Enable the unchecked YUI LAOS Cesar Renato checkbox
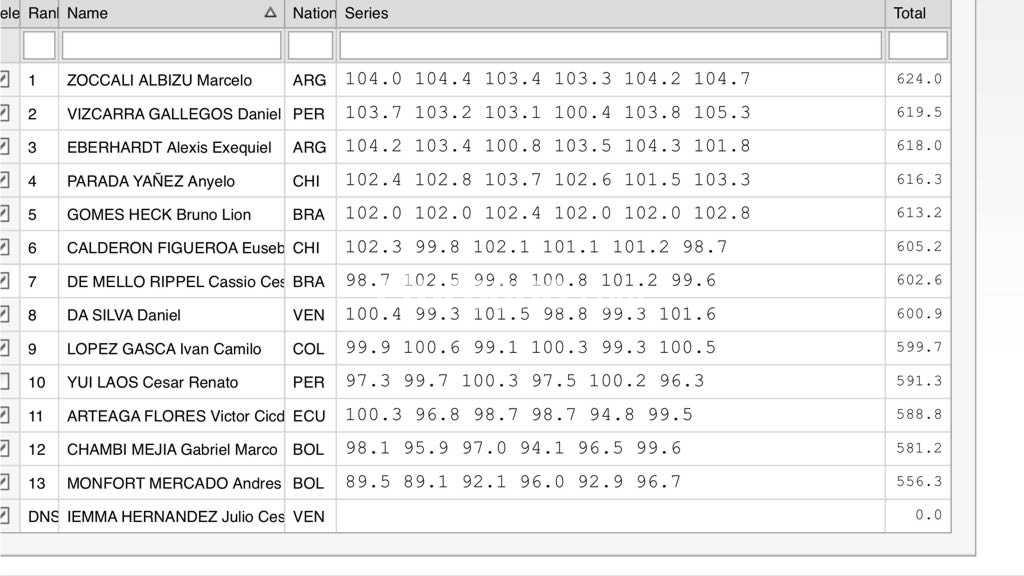 (5, 382)
